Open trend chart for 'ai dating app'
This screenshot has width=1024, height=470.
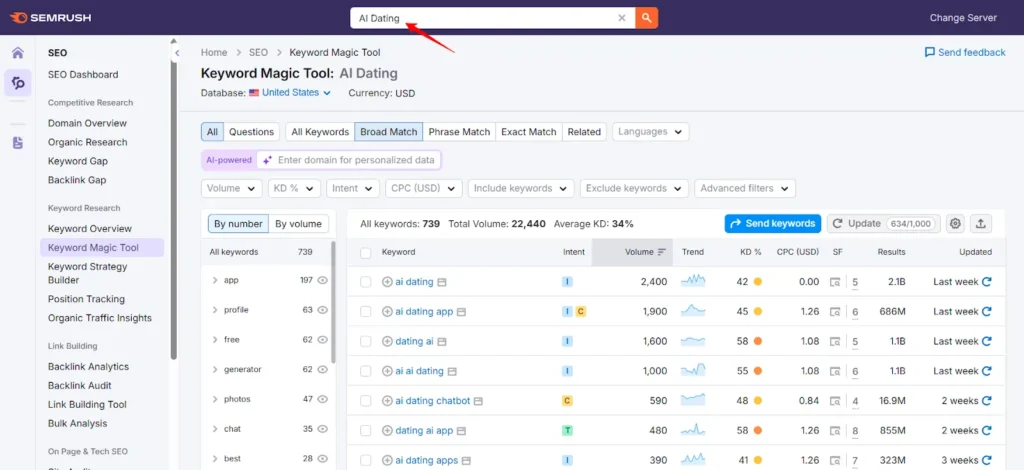[693, 311]
